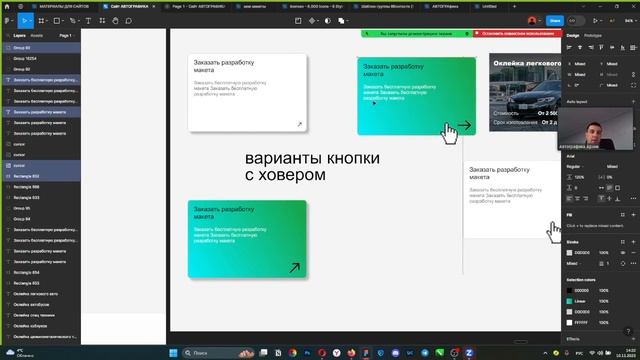Click the Share button

pos(555,21)
